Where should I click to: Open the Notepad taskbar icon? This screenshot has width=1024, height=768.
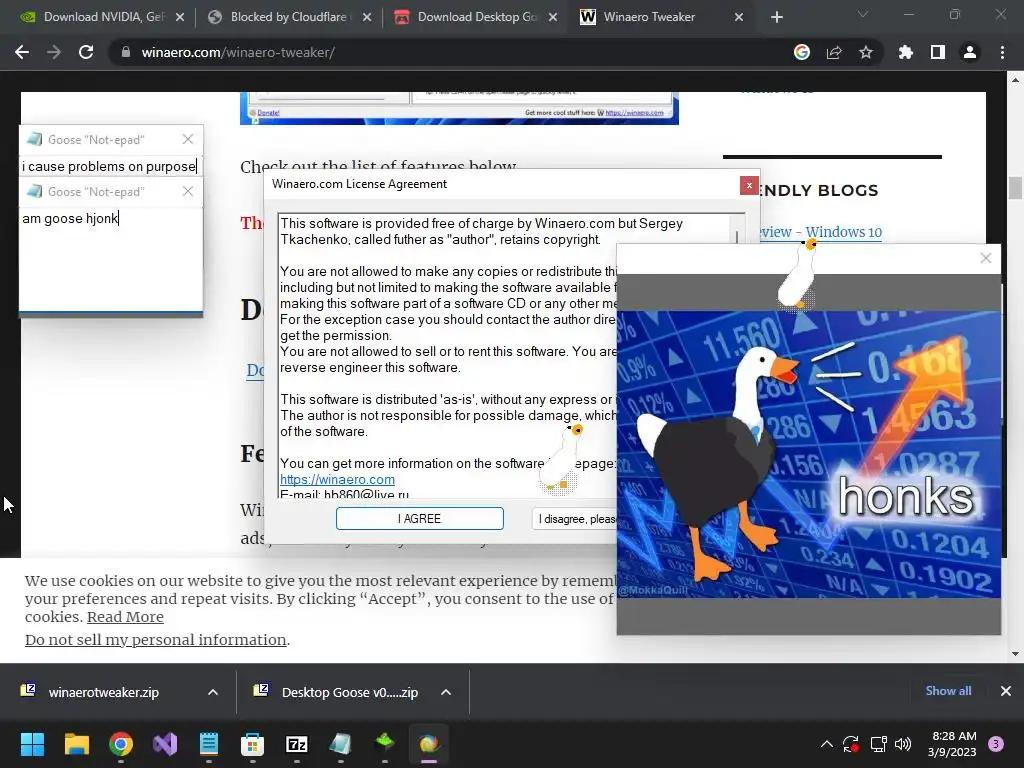(209, 744)
